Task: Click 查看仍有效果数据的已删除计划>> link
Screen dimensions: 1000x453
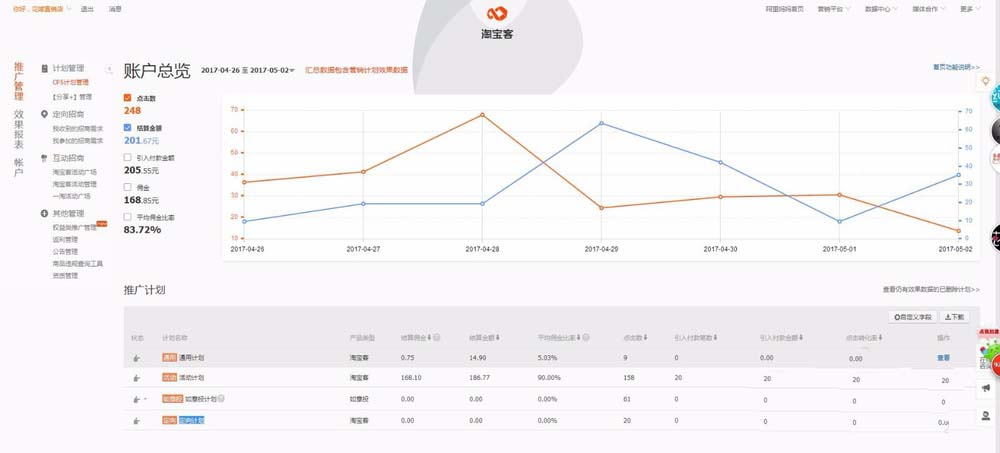Action: coord(931,290)
